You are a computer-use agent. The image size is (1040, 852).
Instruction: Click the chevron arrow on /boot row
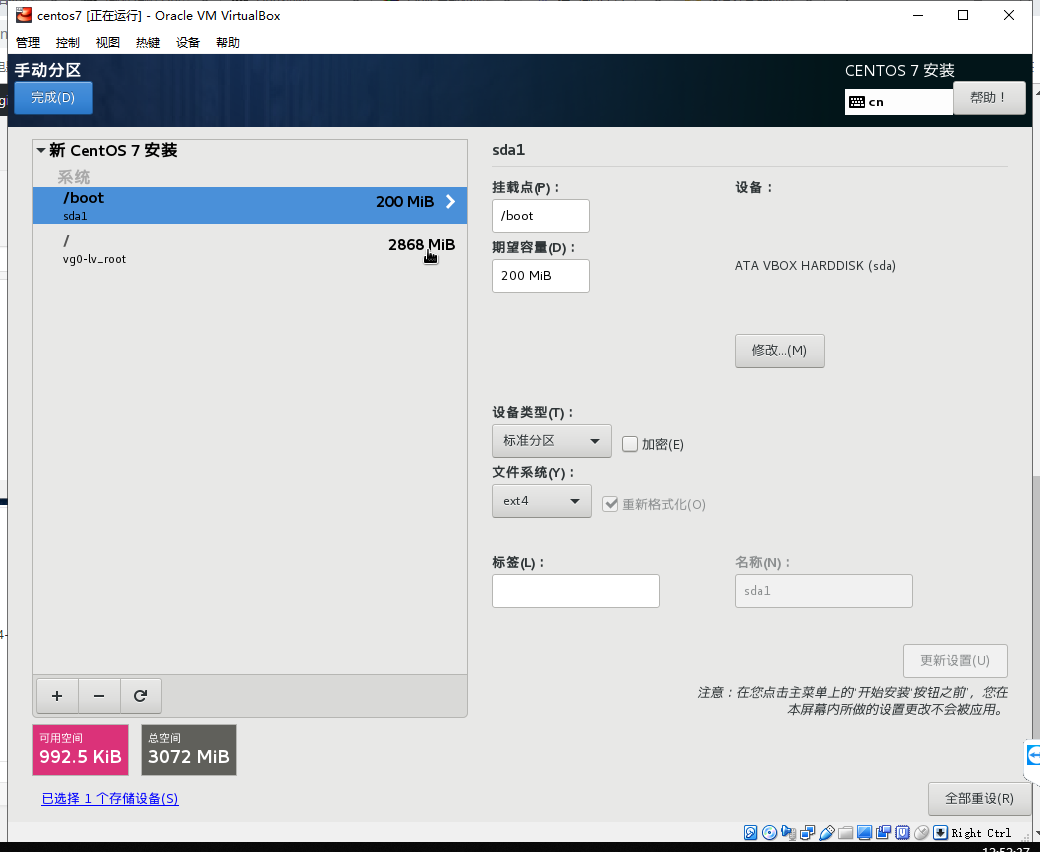coord(450,202)
